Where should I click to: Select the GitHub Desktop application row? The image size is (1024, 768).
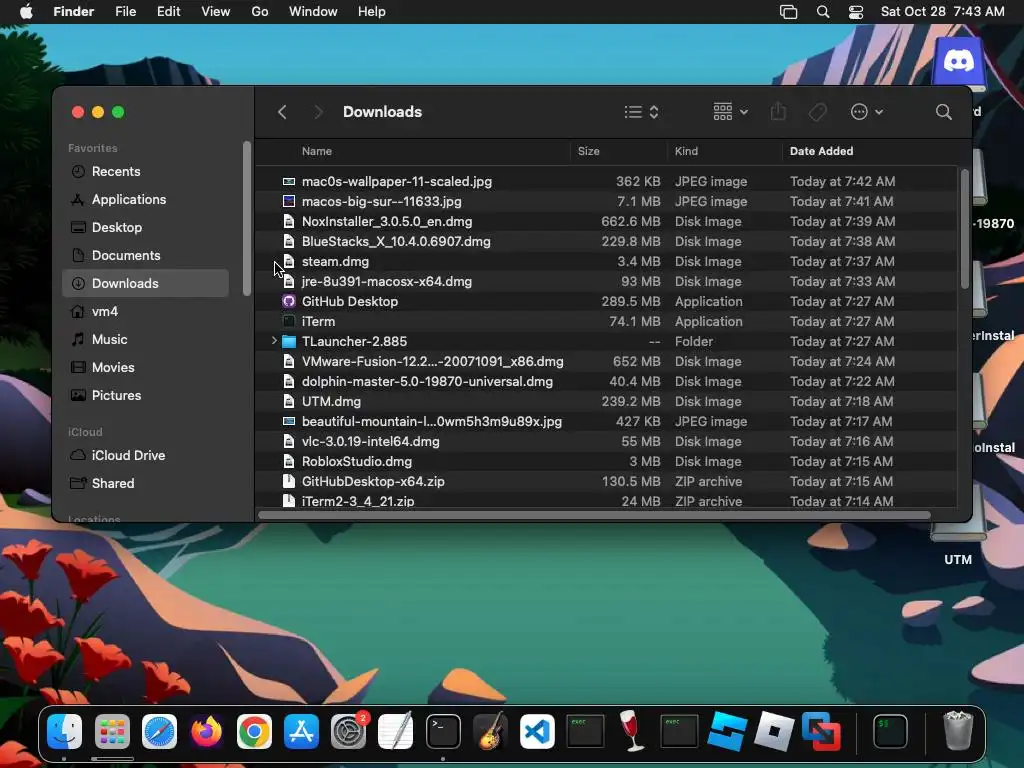[x=607, y=301]
